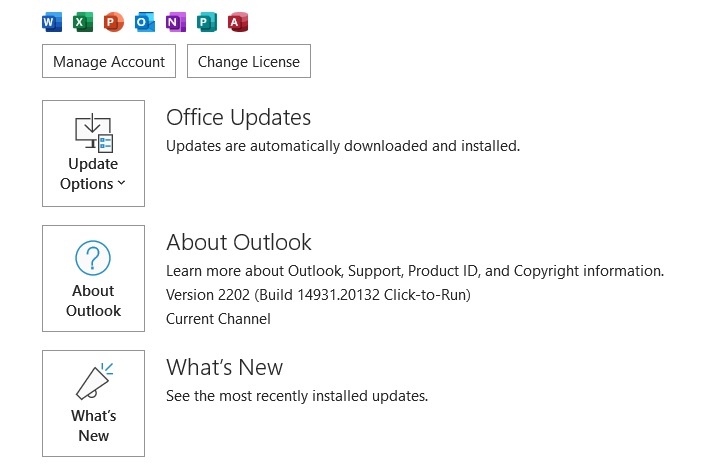Click the Update Options chevron arrow
The width and height of the screenshot is (725, 473).
[121, 183]
